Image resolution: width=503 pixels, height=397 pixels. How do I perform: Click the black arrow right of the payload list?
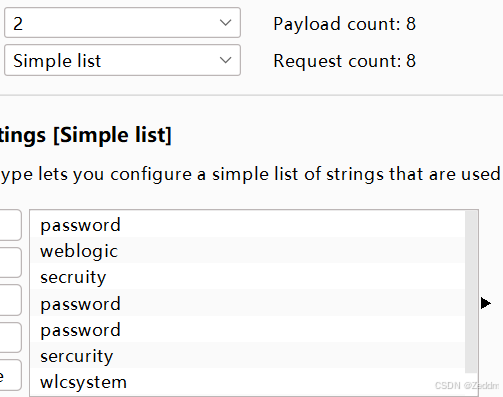pos(486,303)
